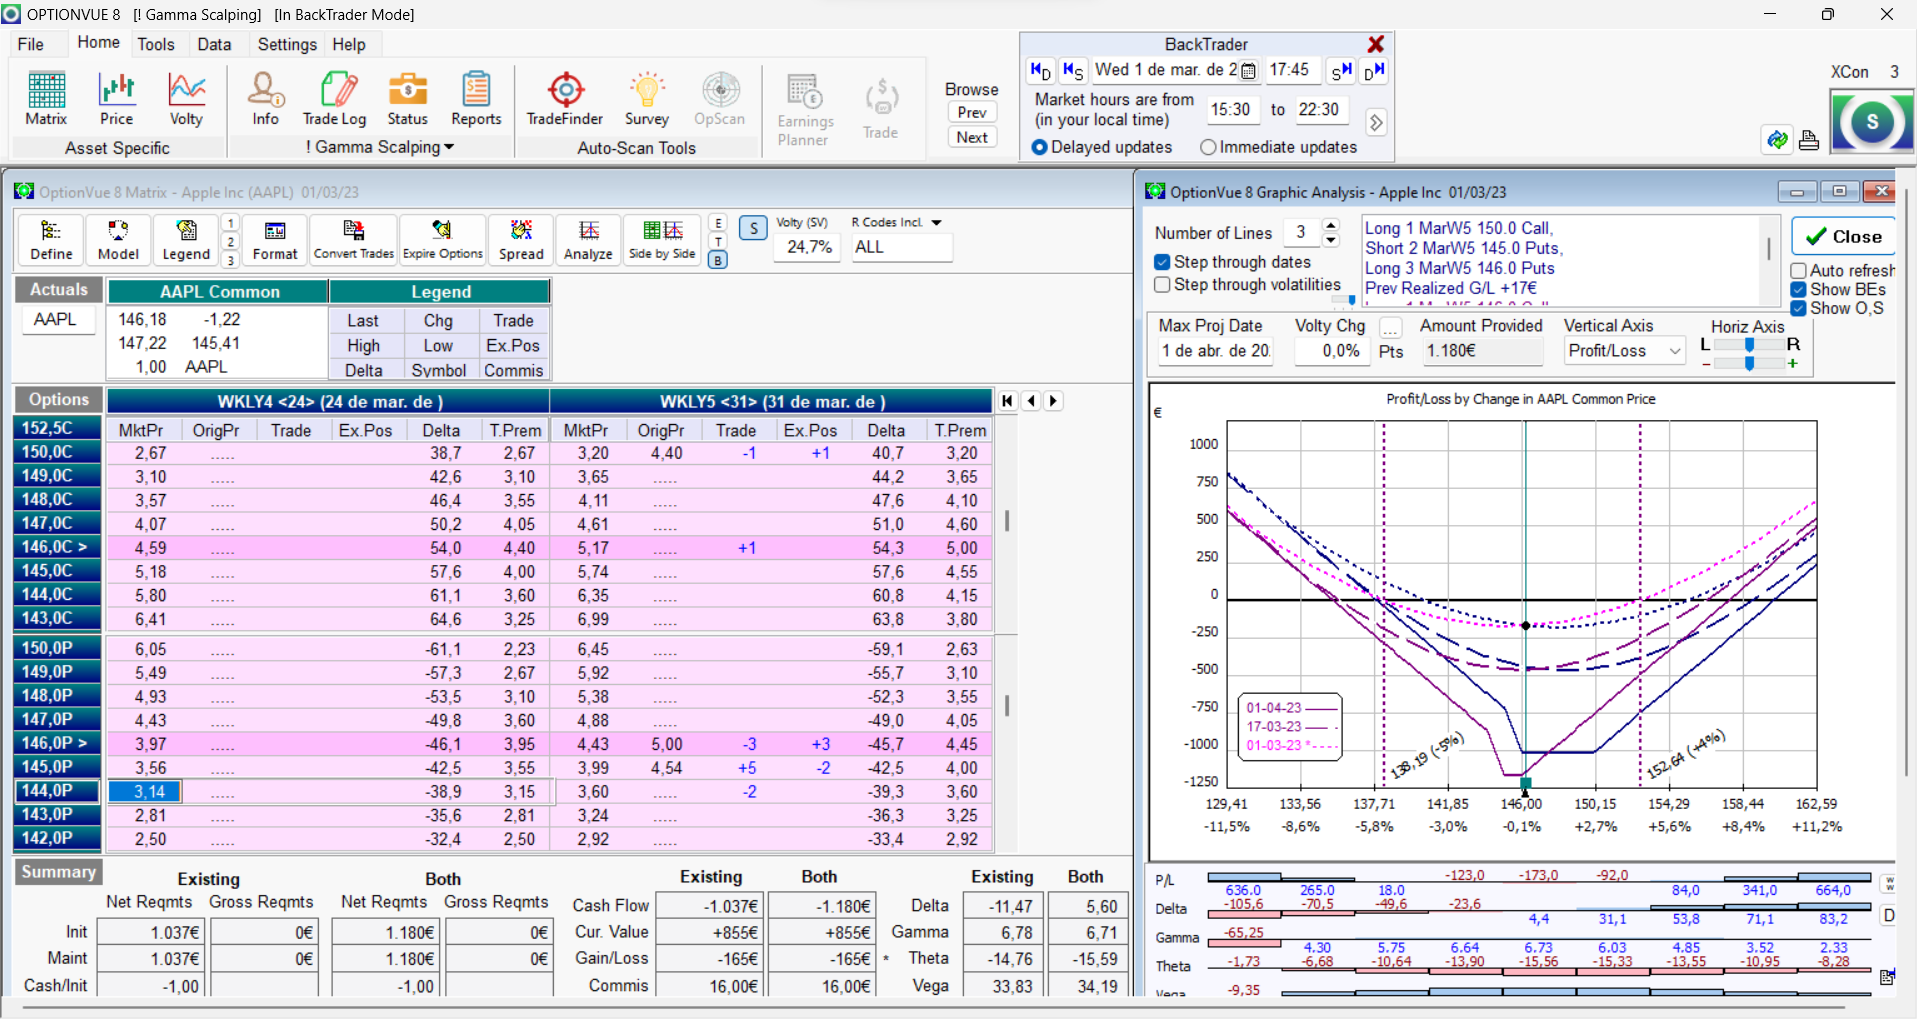Enable Step through volatilities checkbox
Viewport: 1917px width, 1020px height.
click(1162, 285)
